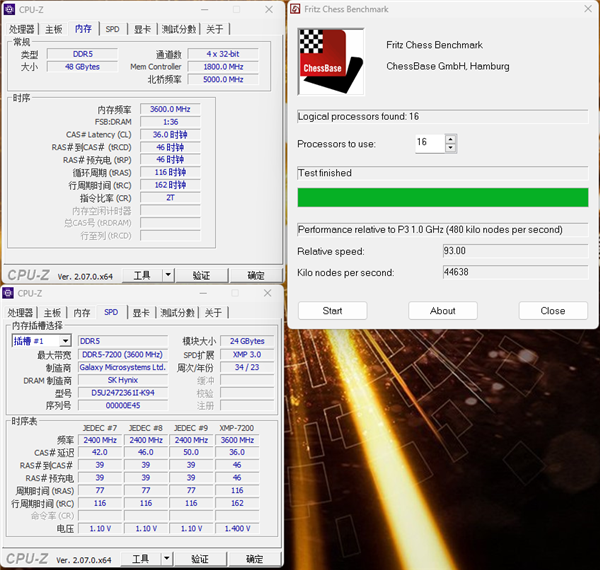This screenshot has width=600, height=570.
Task: Click 验证 button in the memory (内存) window
Action: coord(201,275)
